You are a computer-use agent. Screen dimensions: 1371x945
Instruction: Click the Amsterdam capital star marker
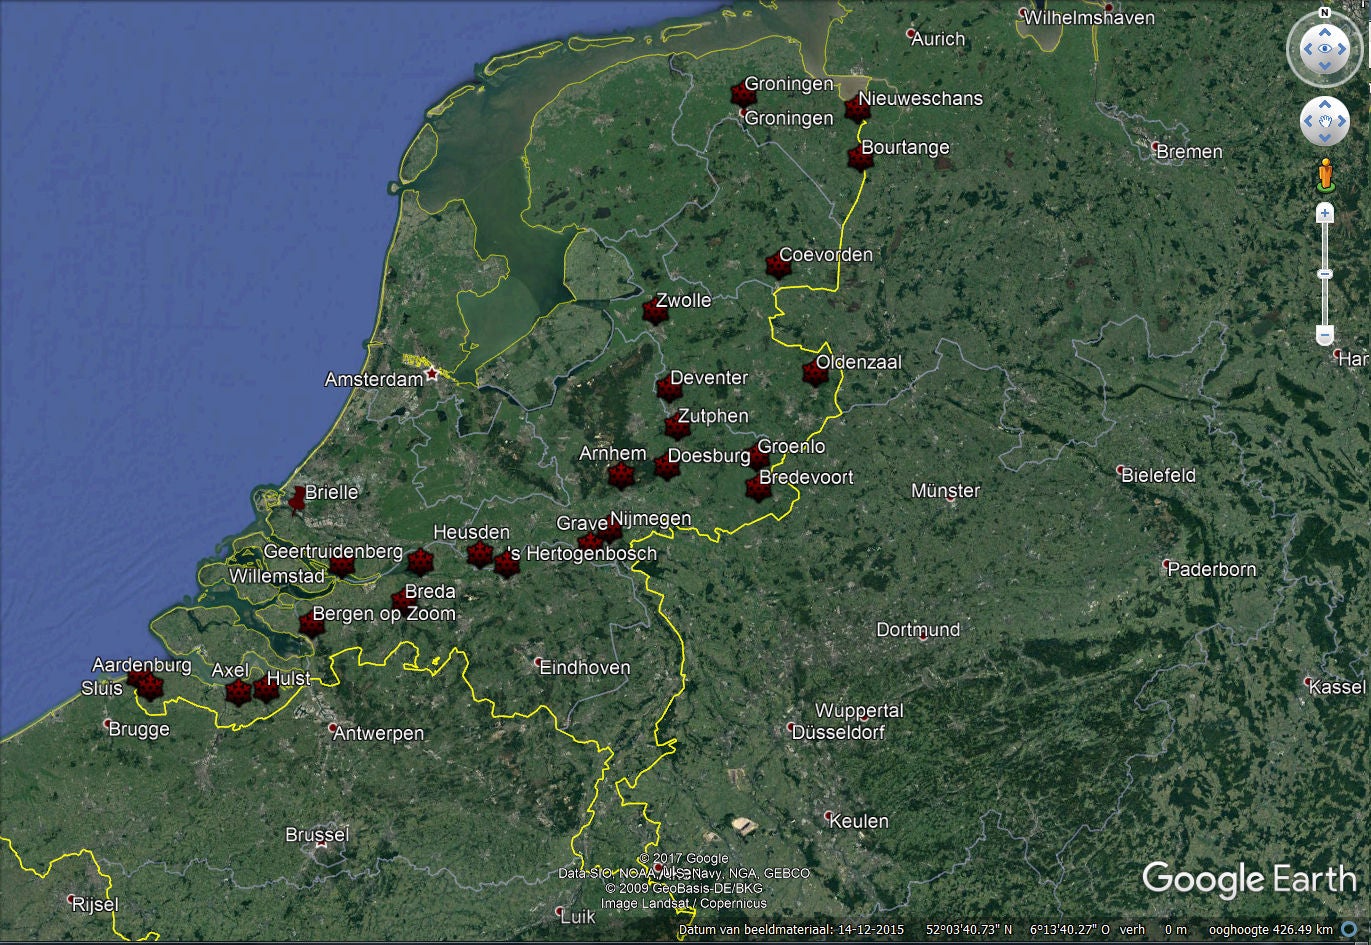tap(432, 374)
